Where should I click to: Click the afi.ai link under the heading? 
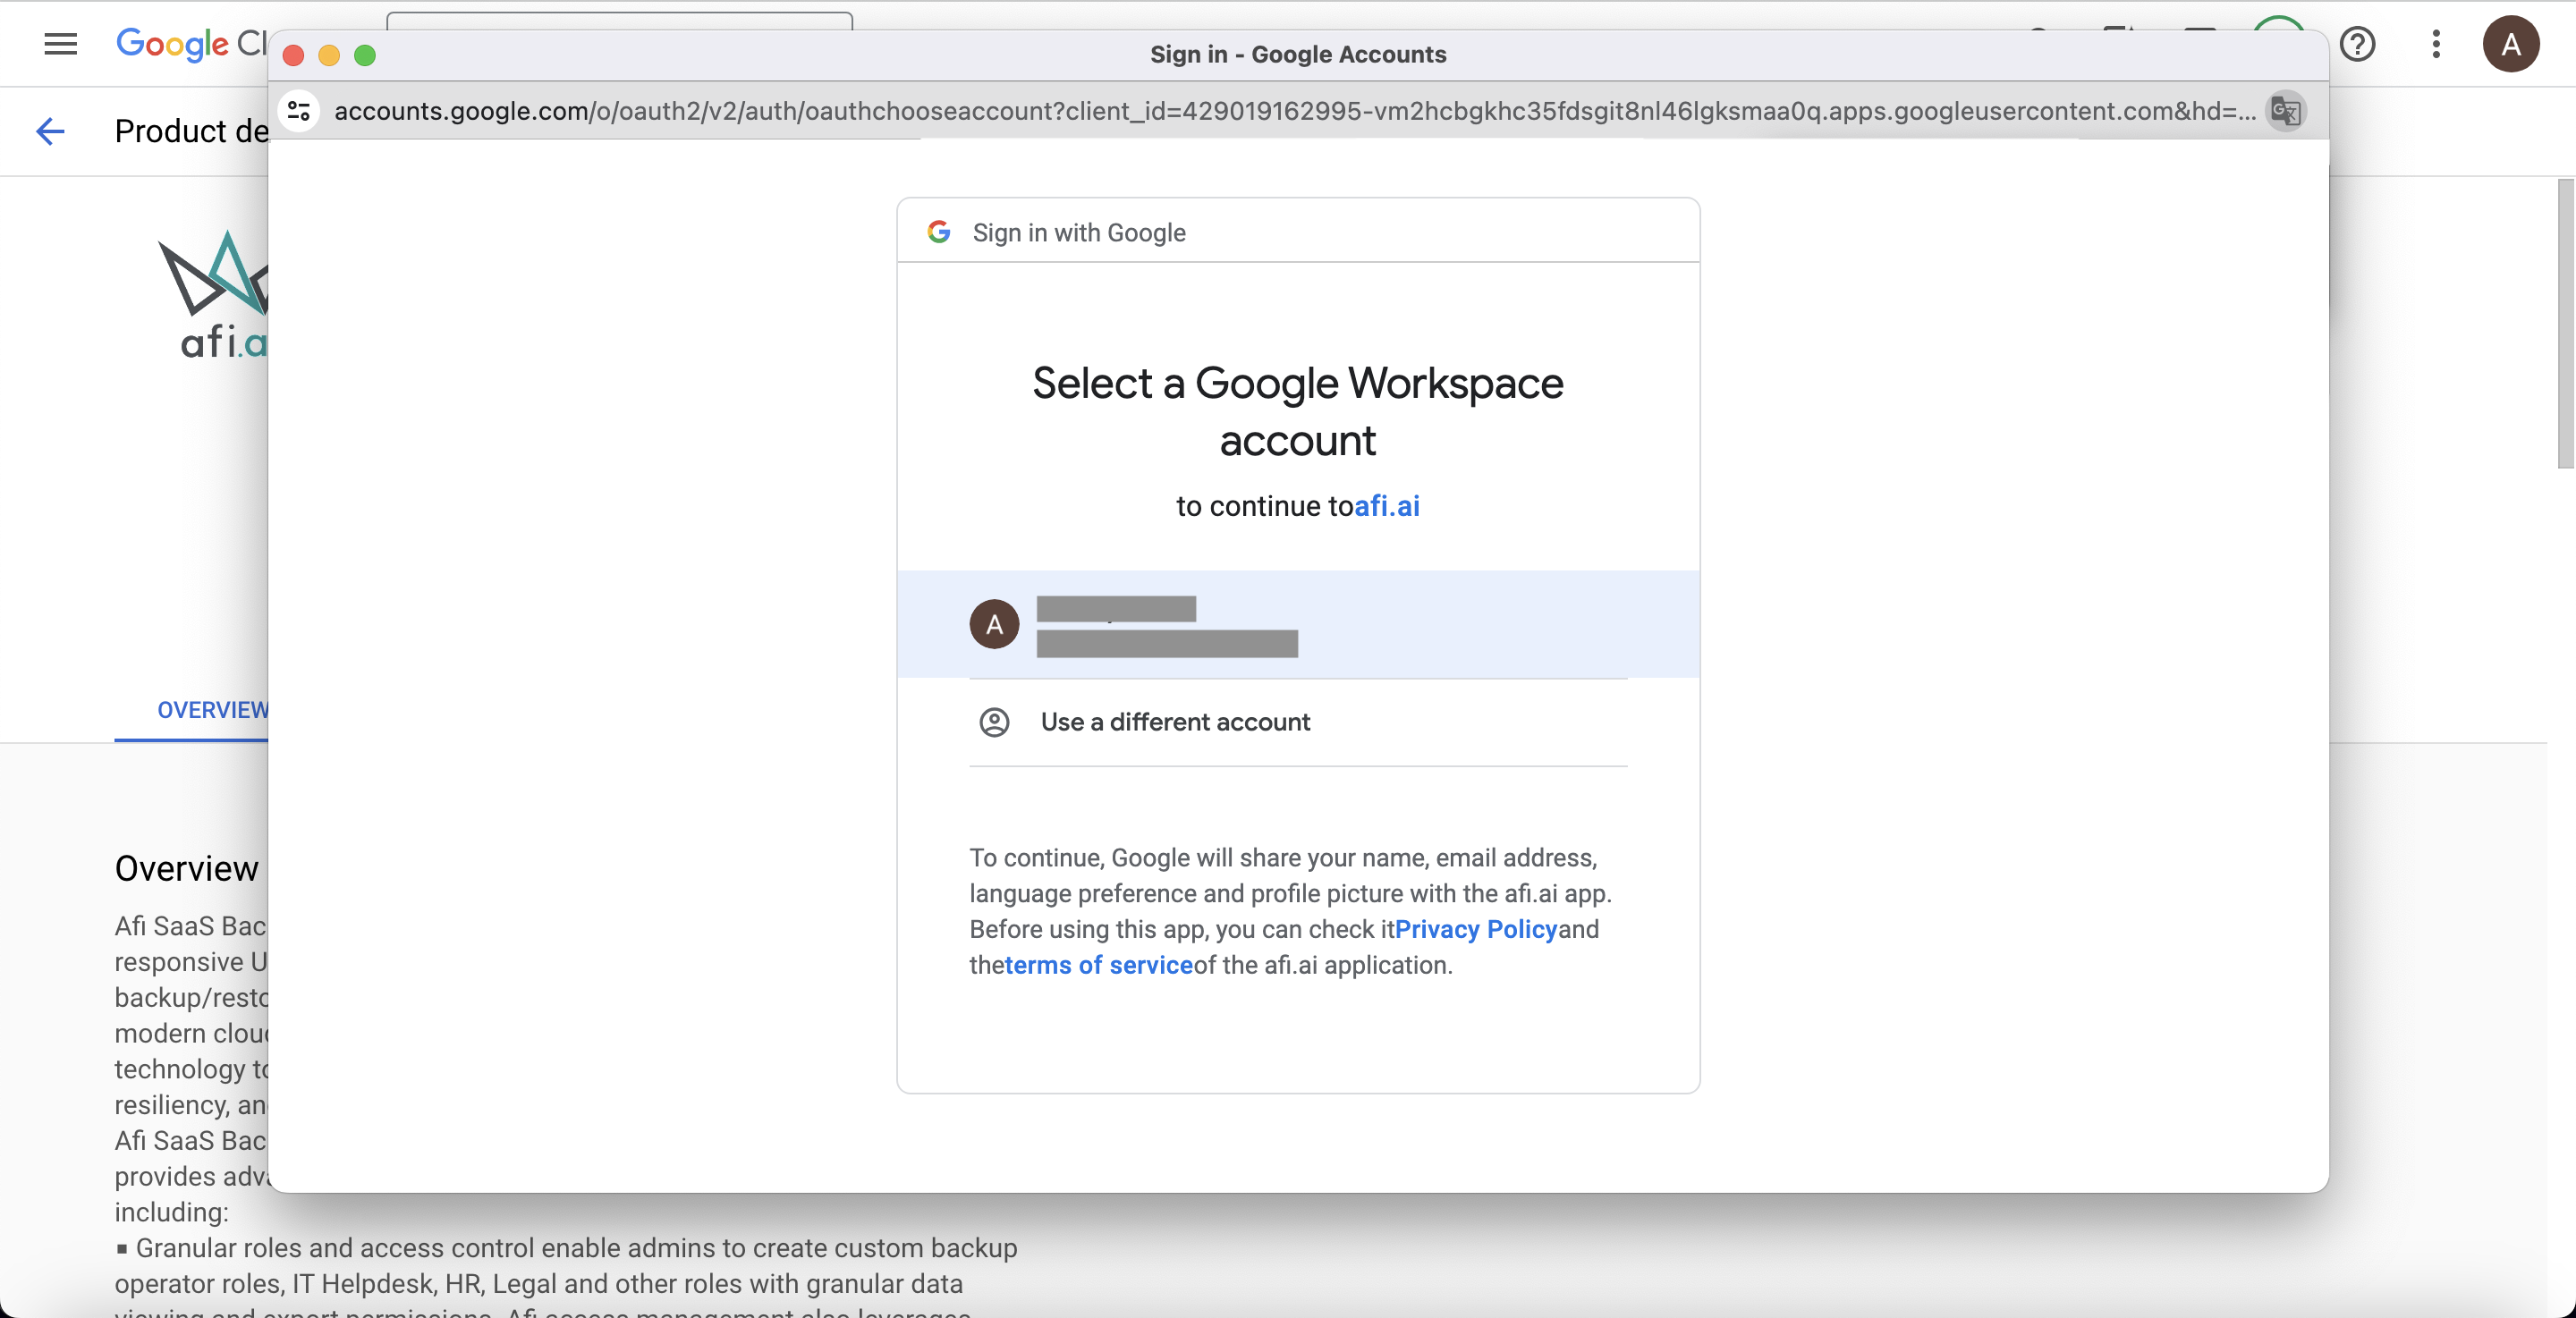1388,507
